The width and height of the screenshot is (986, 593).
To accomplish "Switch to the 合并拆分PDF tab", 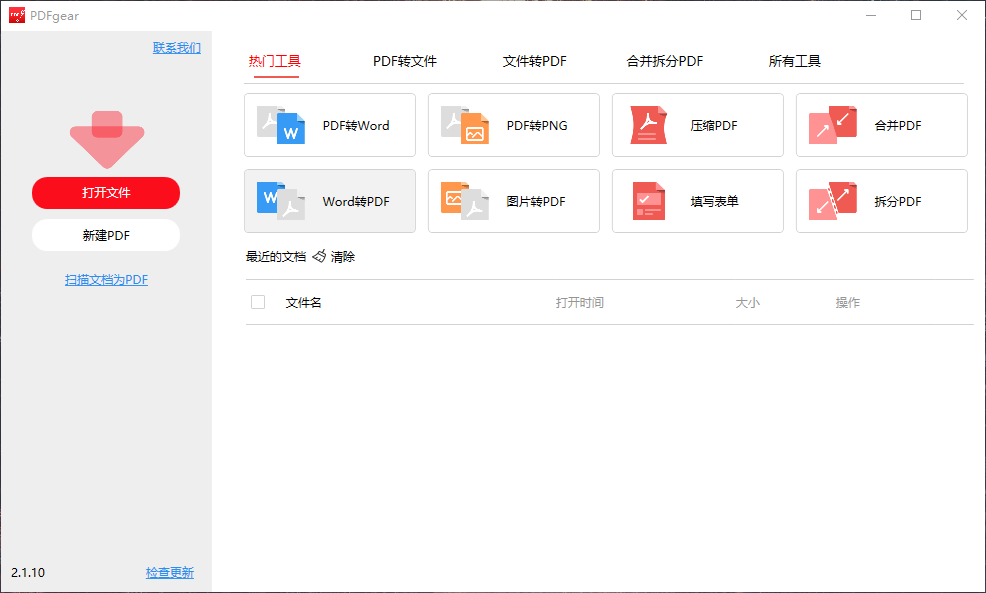I will point(665,61).
